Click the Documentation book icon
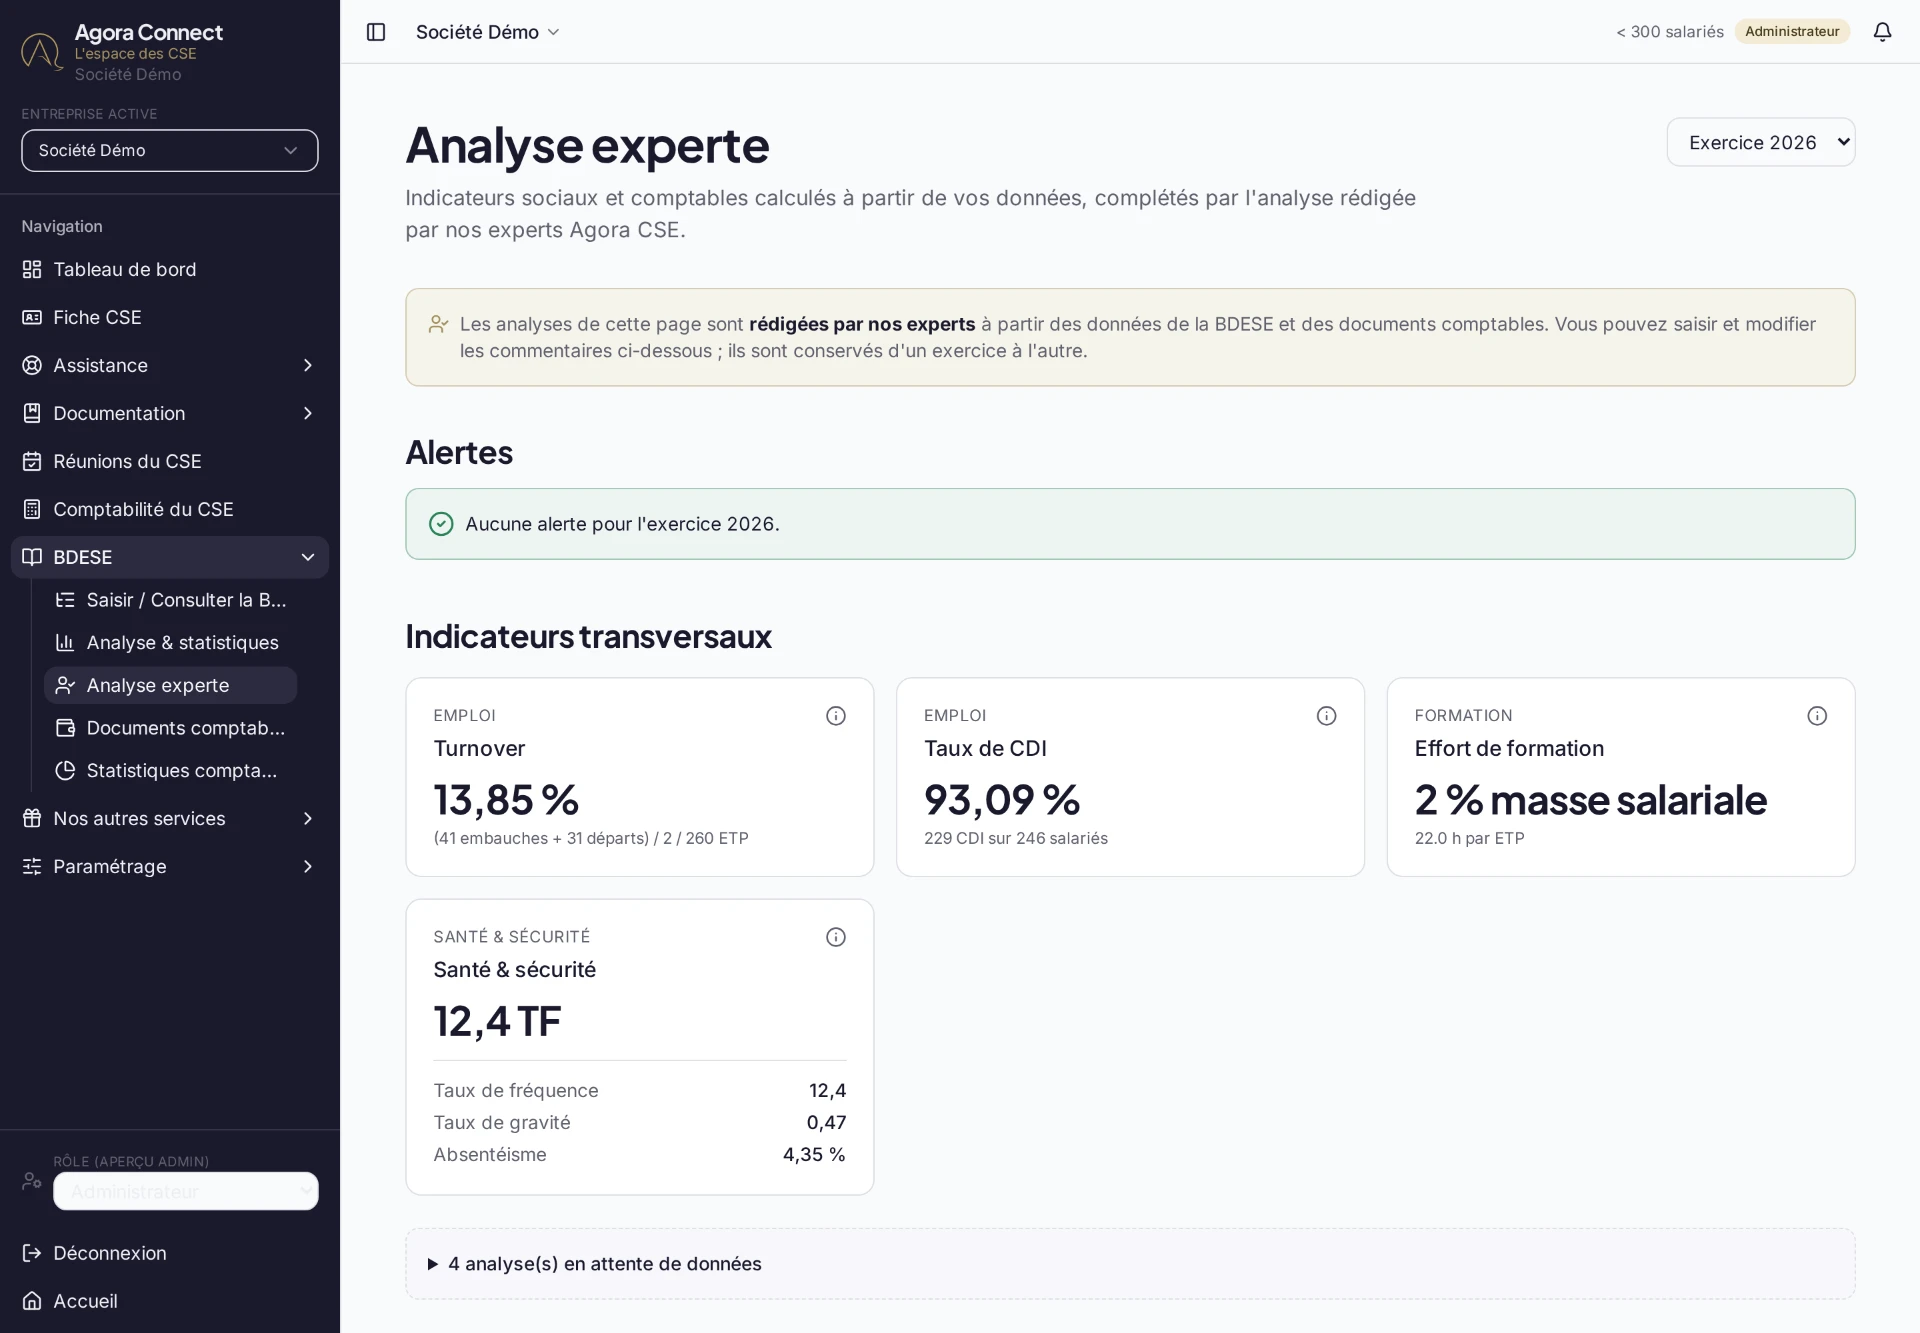 point(32,413)
